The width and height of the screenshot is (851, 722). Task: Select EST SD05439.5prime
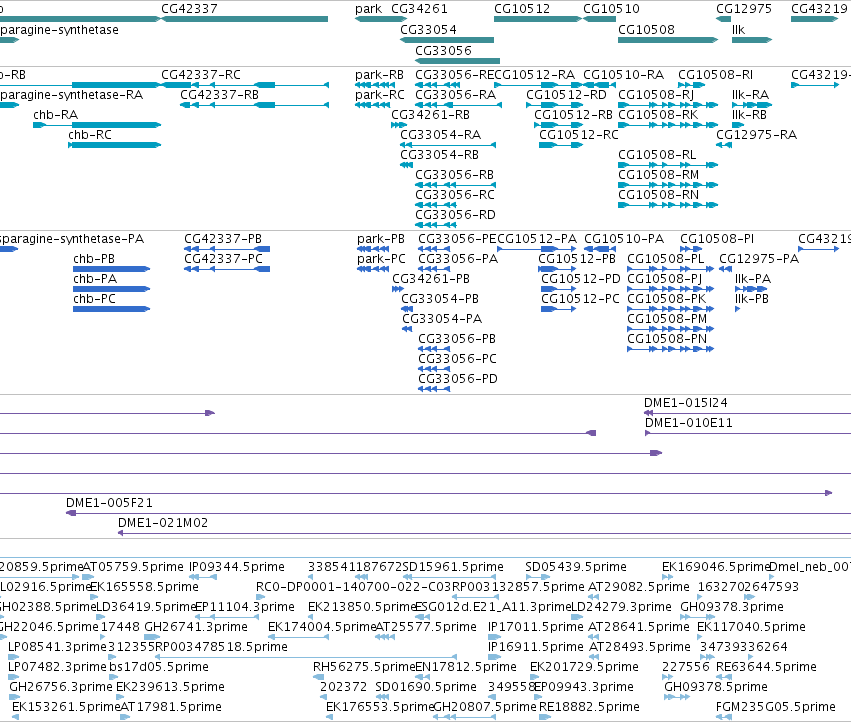click(x=576, y=567)
